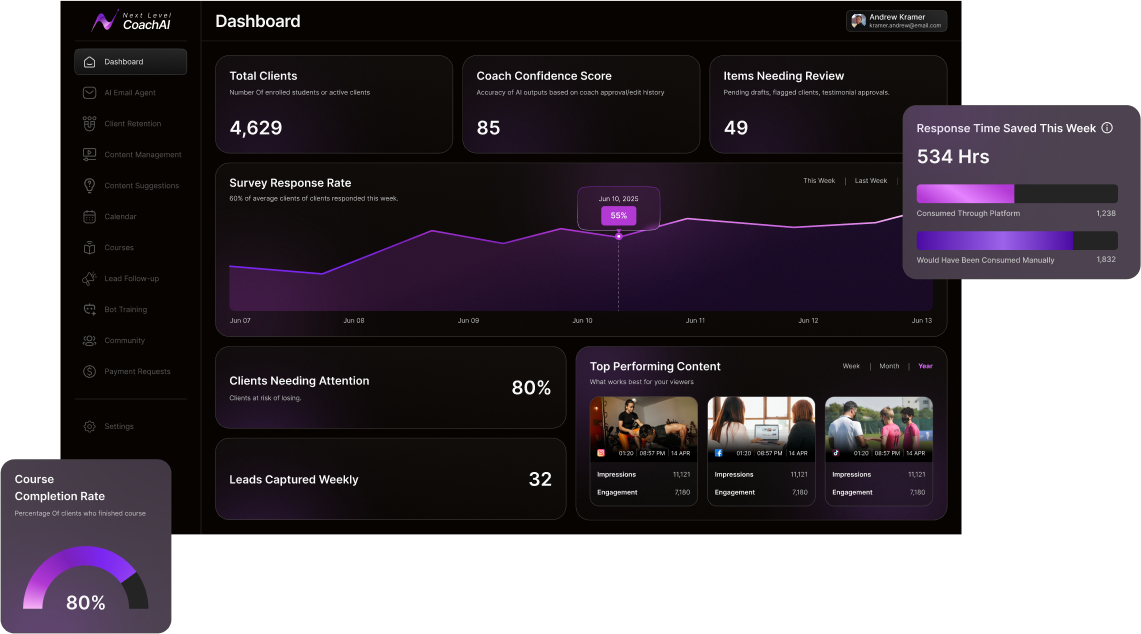Open the Settings gear in the sidebar
1141x634 pixels.
point(89,426)
